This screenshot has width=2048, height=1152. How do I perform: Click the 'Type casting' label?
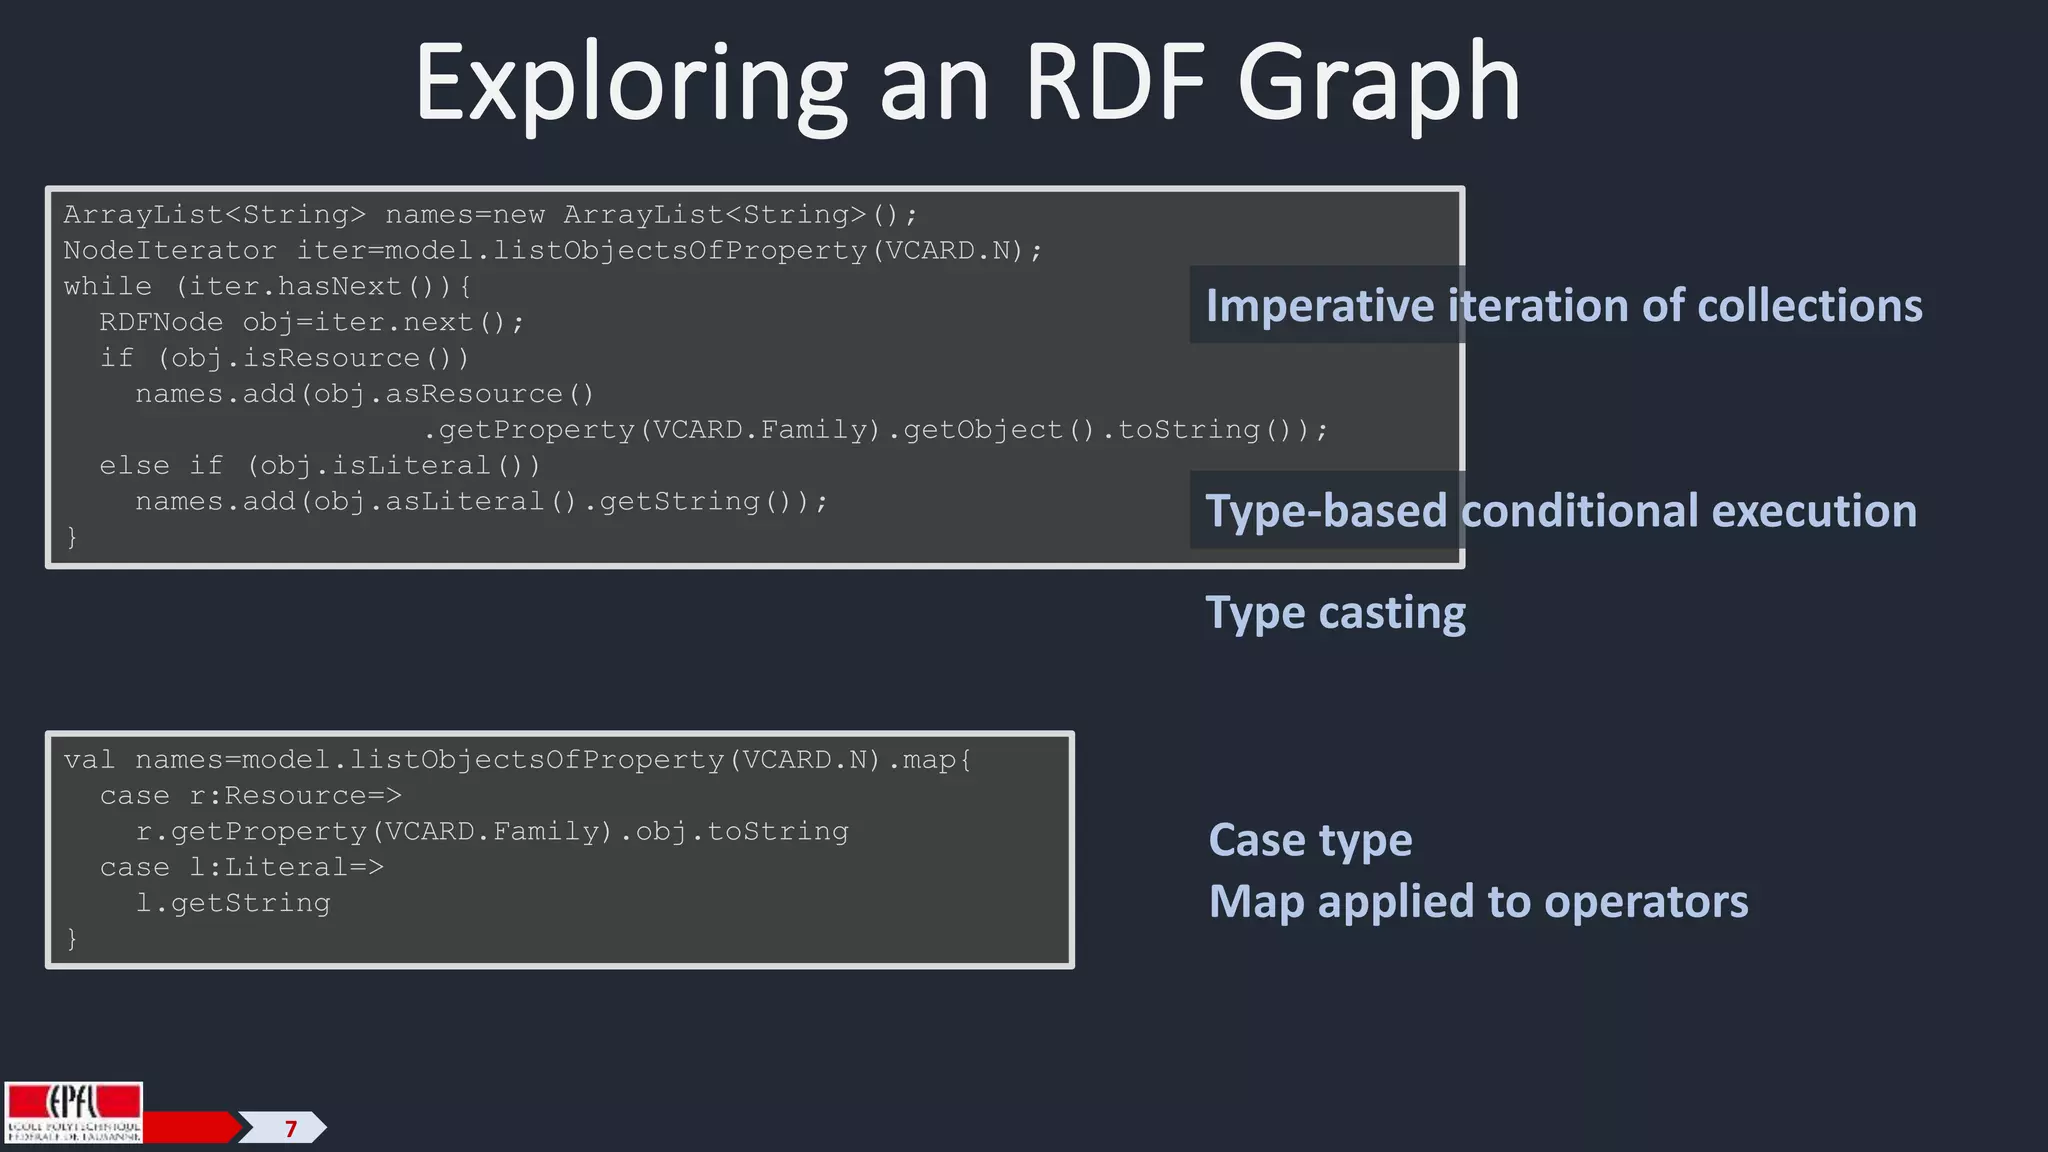point(1336,613)
